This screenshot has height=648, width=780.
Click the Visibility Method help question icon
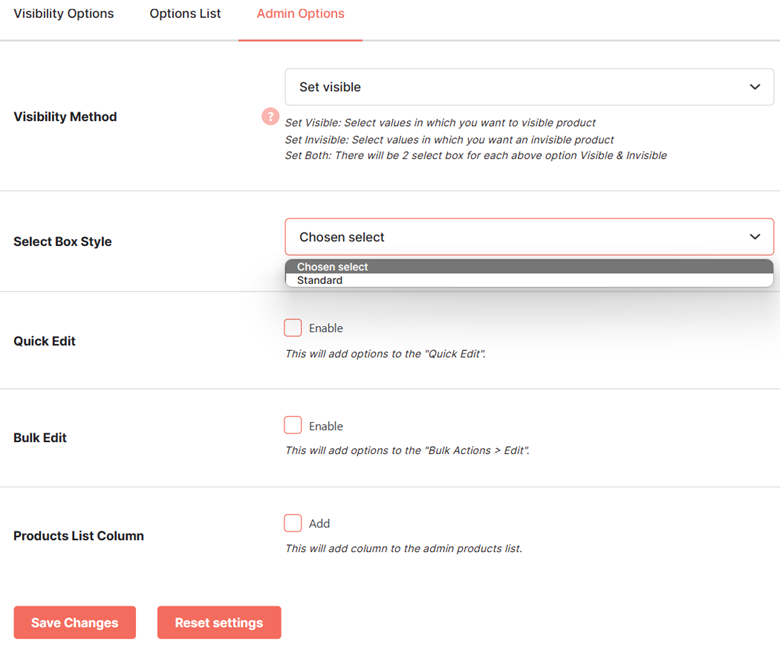[270, 117]
